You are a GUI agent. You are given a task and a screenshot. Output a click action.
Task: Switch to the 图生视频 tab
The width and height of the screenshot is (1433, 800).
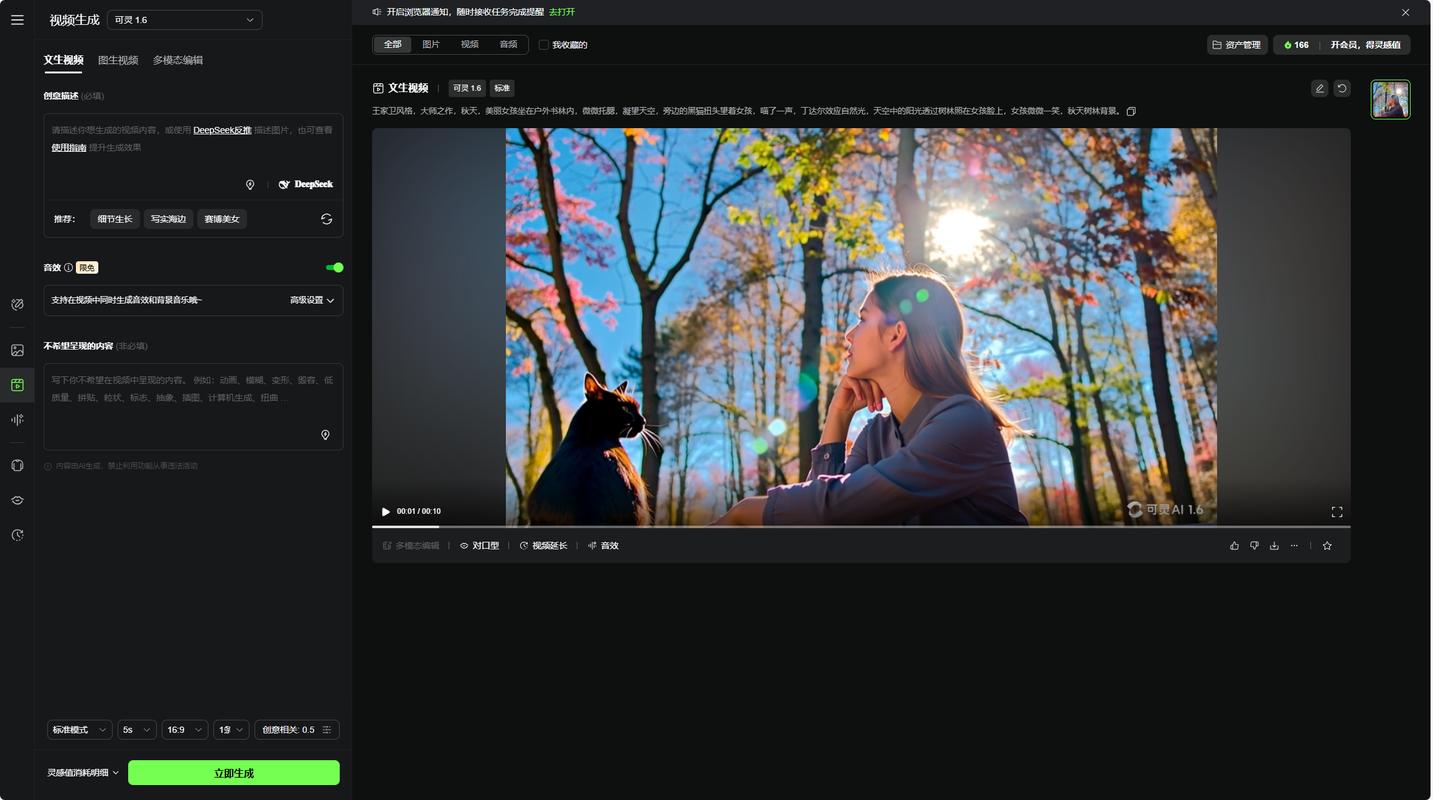point(118,60)
